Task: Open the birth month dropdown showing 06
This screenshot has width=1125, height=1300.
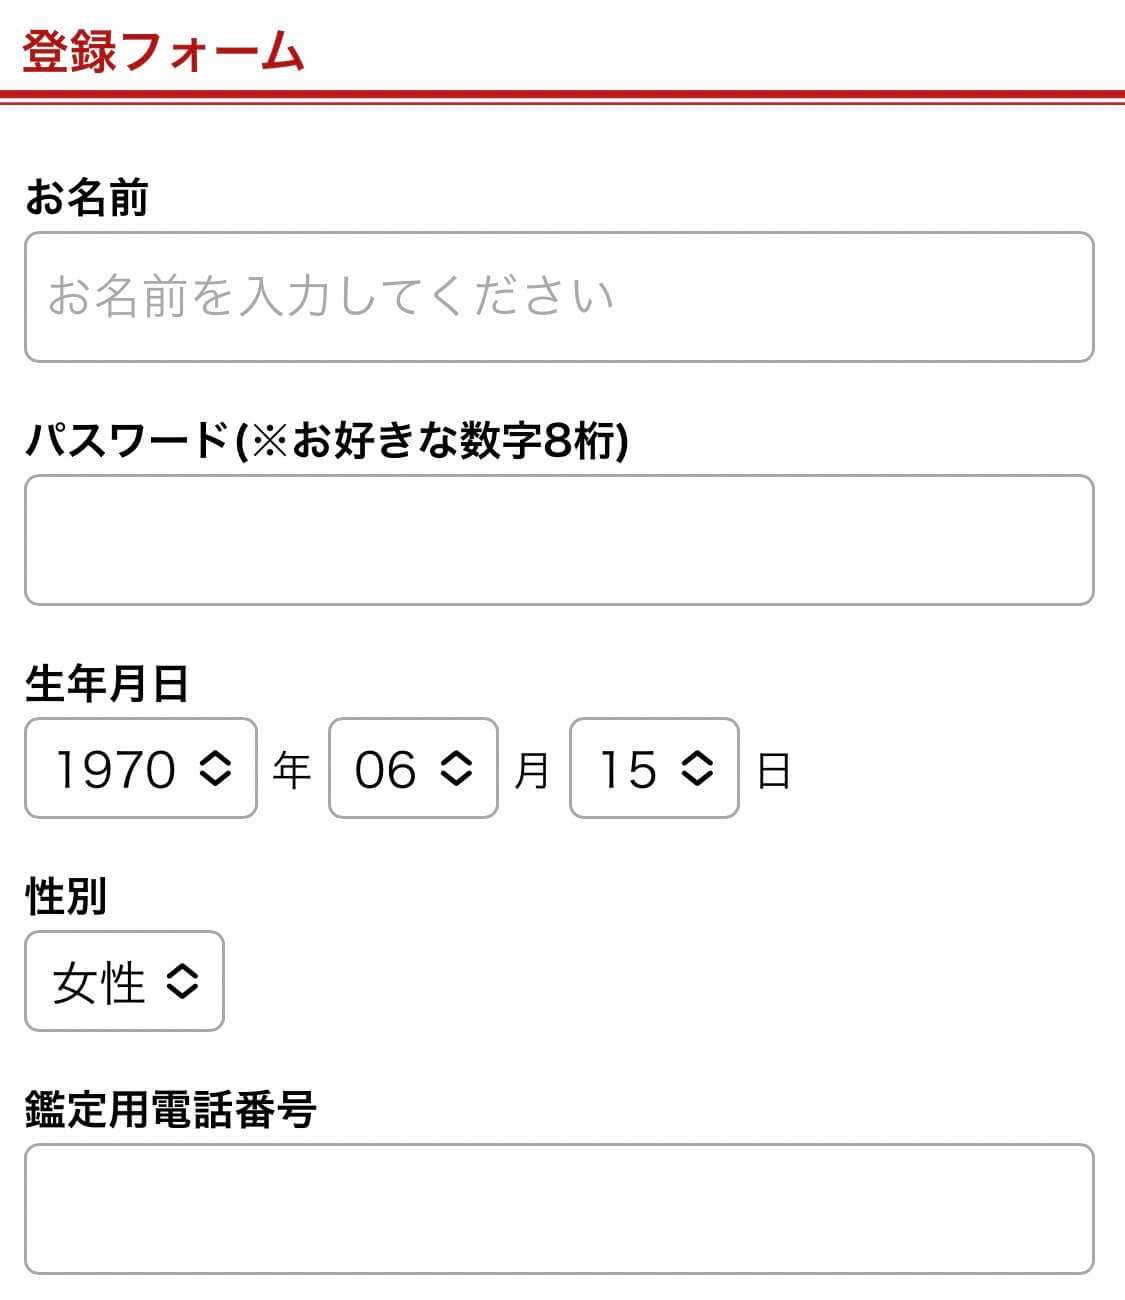Action: point(412,768)
